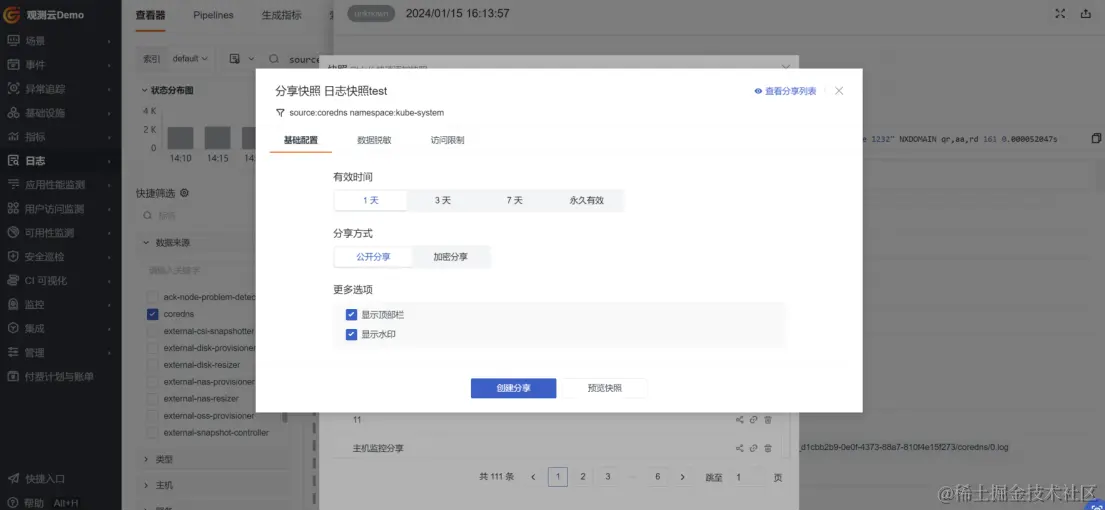Viewport: 1105px width, 511px height.
Task: Click the share icon on 主机监控分享 row
Action: click(x=739, y=448)
